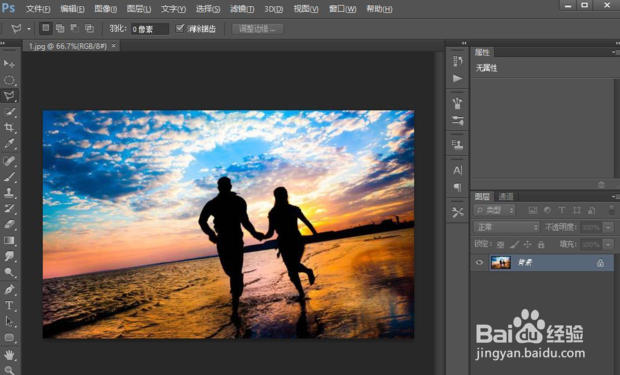The height and width of the screenshot is (375, 620).
Task: Expand the toolbox double arrow
Action: [3, 43]
